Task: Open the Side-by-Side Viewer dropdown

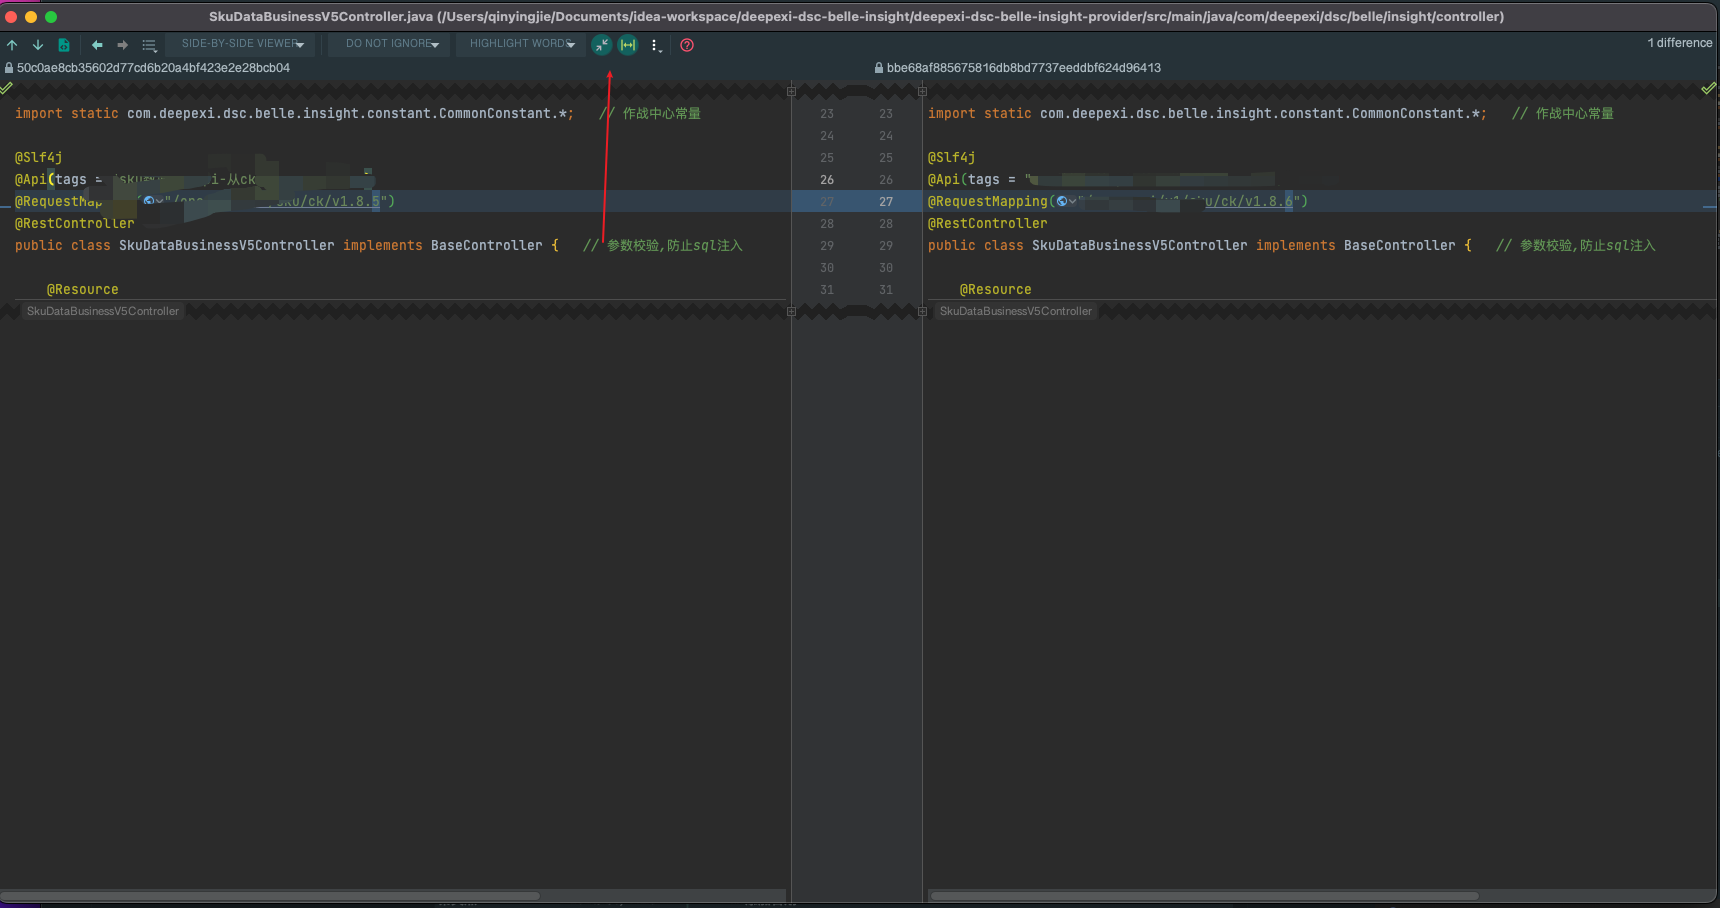Action: pos(242,44)
